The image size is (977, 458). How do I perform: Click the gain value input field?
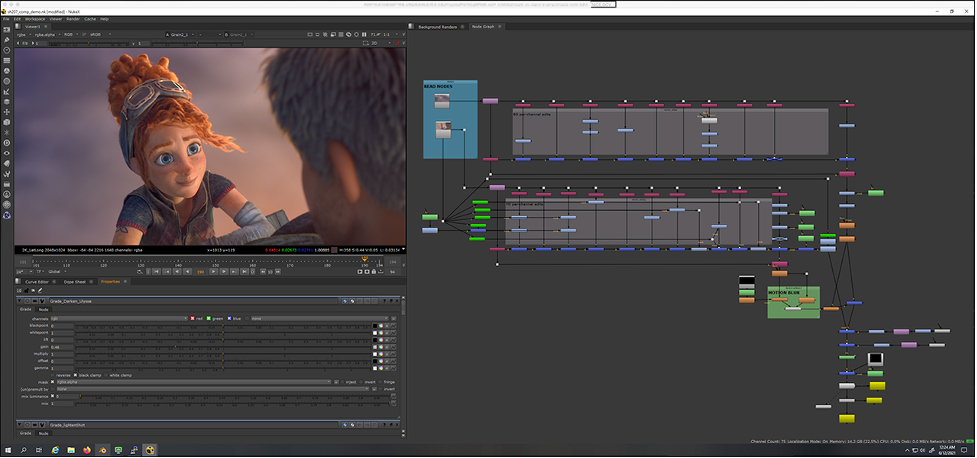(61, 347)
